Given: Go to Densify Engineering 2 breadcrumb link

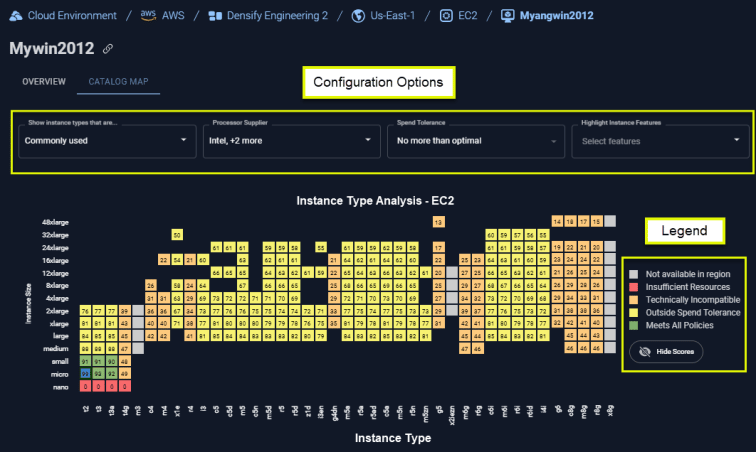Looking at the screenshot, I should (277, 16).
